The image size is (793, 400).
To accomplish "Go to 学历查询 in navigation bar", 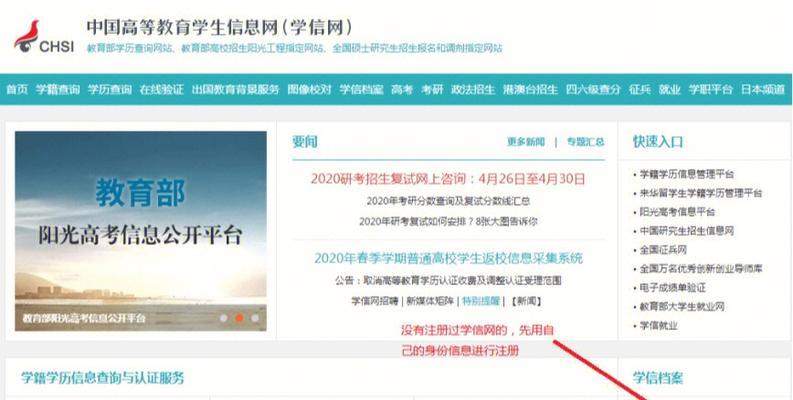I will [110, 90].
